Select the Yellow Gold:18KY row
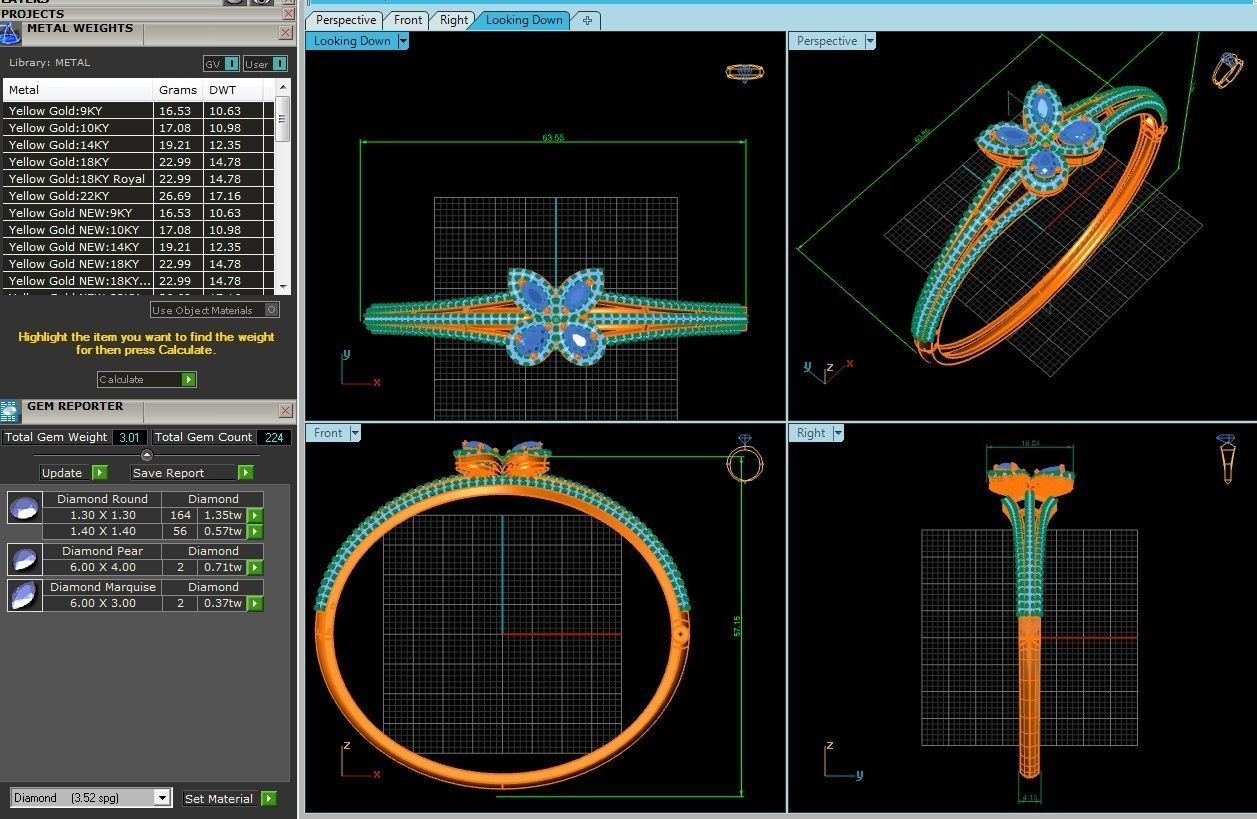This screenshot has height=819, width=1257. point(139,162)
